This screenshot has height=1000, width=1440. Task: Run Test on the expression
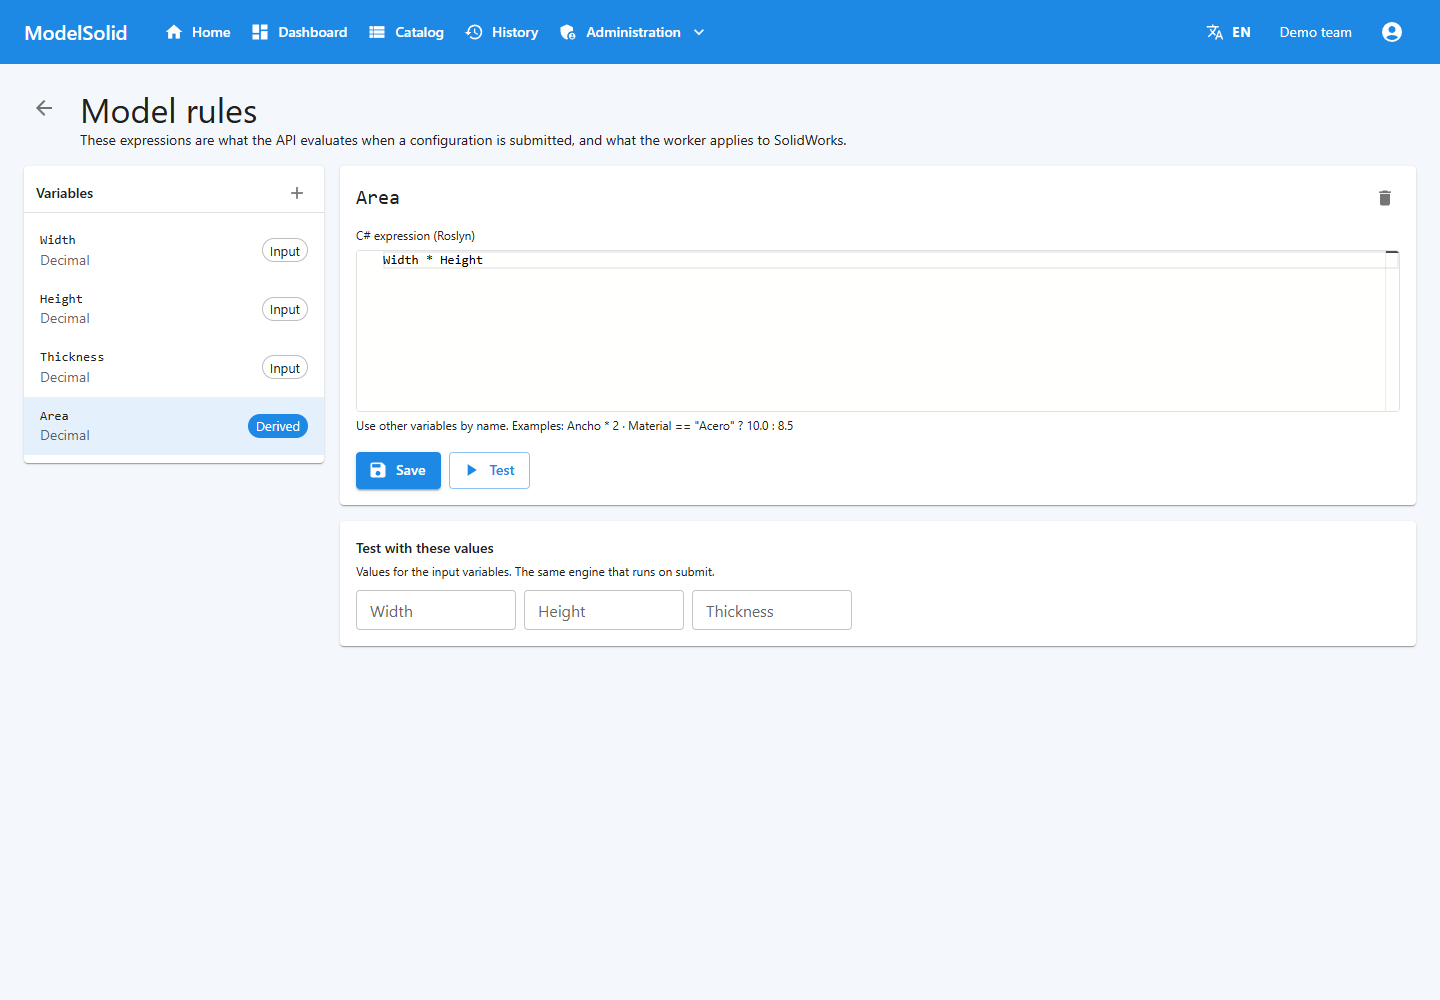coord(489,470)
